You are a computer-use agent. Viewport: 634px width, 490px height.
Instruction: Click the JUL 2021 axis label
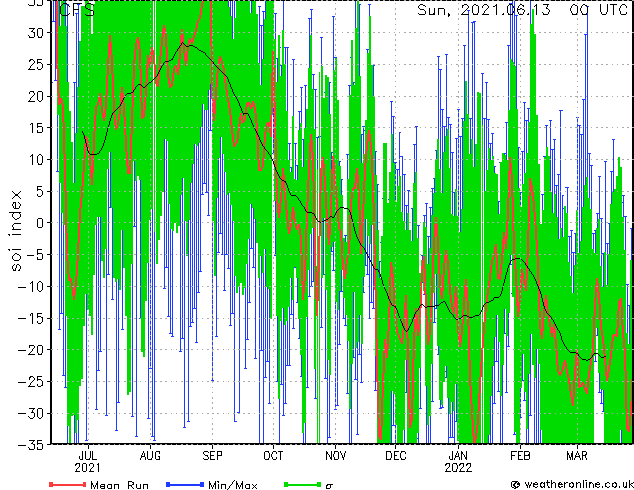tap(87, 462)
